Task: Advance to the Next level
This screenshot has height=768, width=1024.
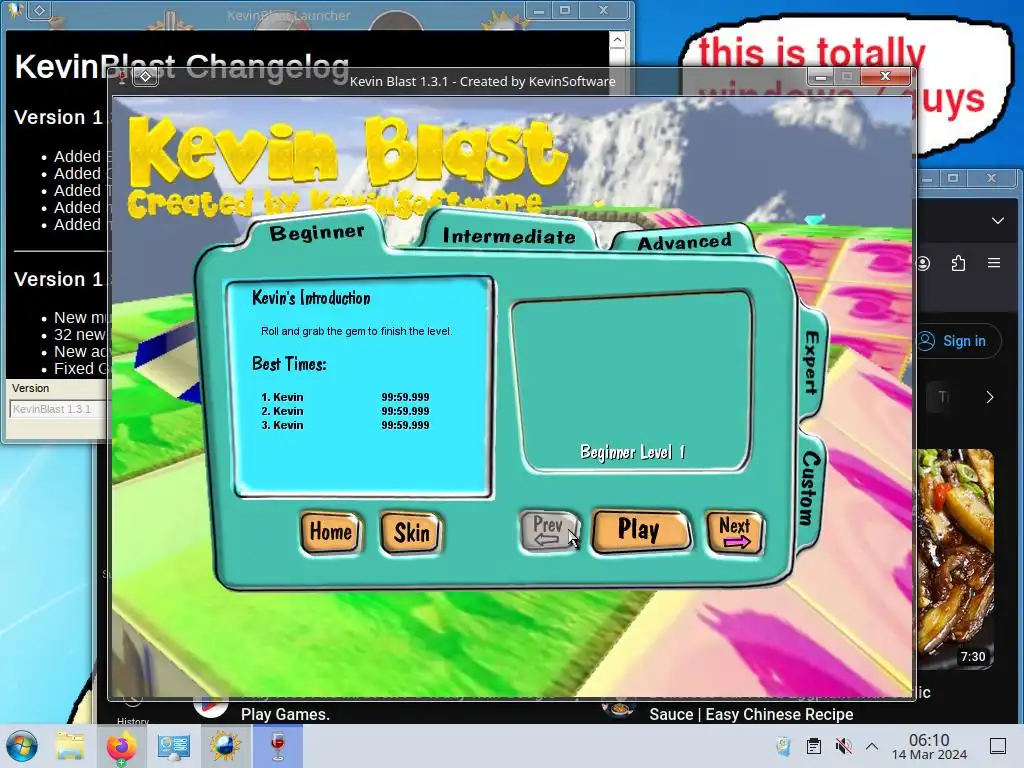Action: coord(735,532)
